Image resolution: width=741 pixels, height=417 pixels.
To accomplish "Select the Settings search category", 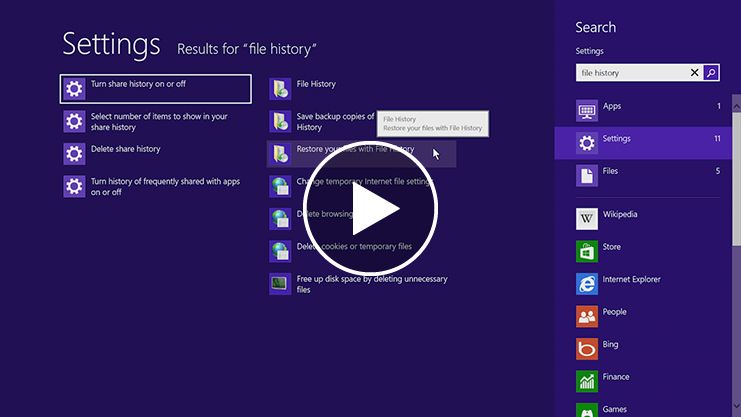I will pyautogui.click(x=647, y=140).
